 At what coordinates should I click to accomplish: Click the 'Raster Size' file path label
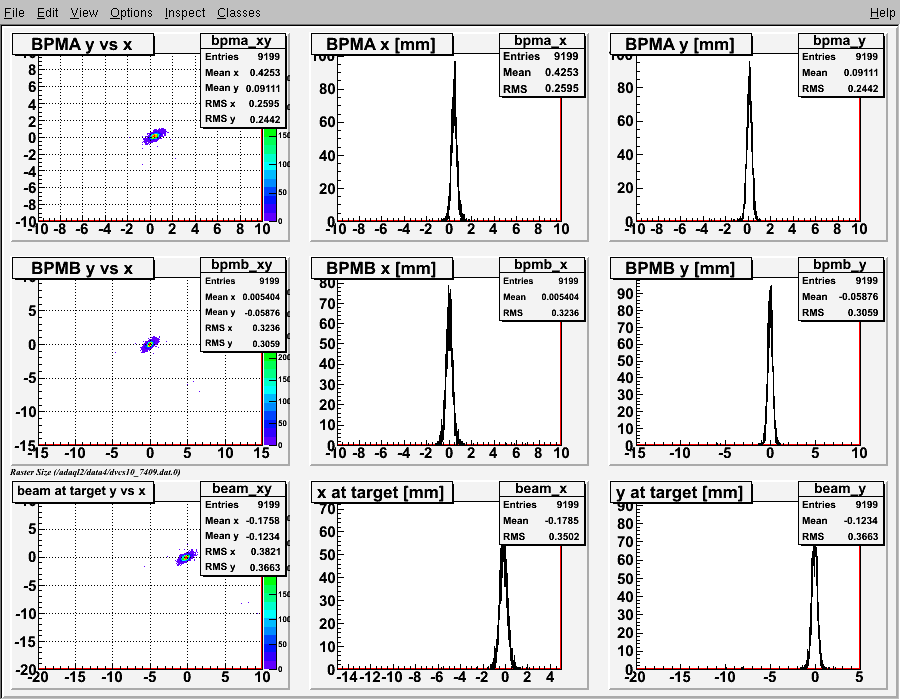(x=95, y=472)
